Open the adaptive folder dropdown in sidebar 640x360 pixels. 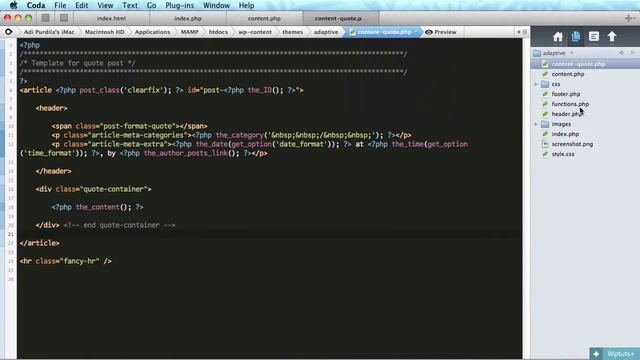(572, 53)
